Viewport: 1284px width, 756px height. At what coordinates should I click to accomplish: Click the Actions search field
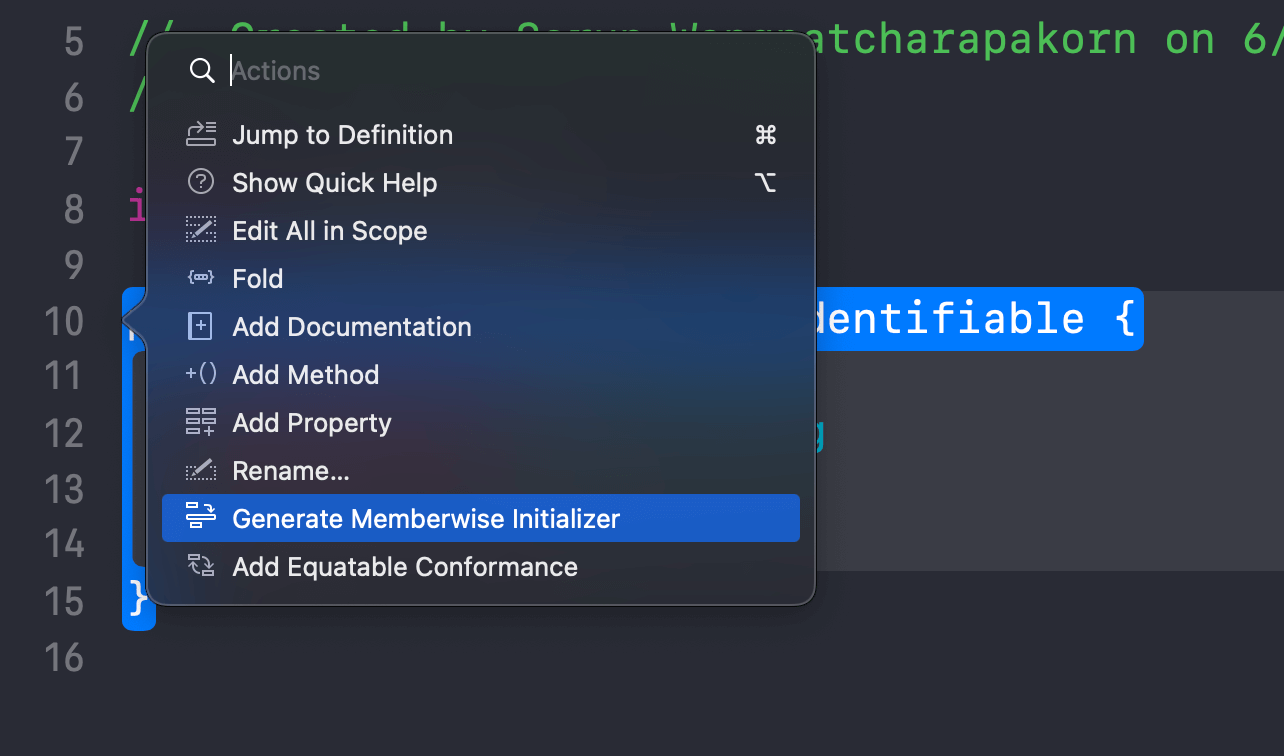coord(500,71)
